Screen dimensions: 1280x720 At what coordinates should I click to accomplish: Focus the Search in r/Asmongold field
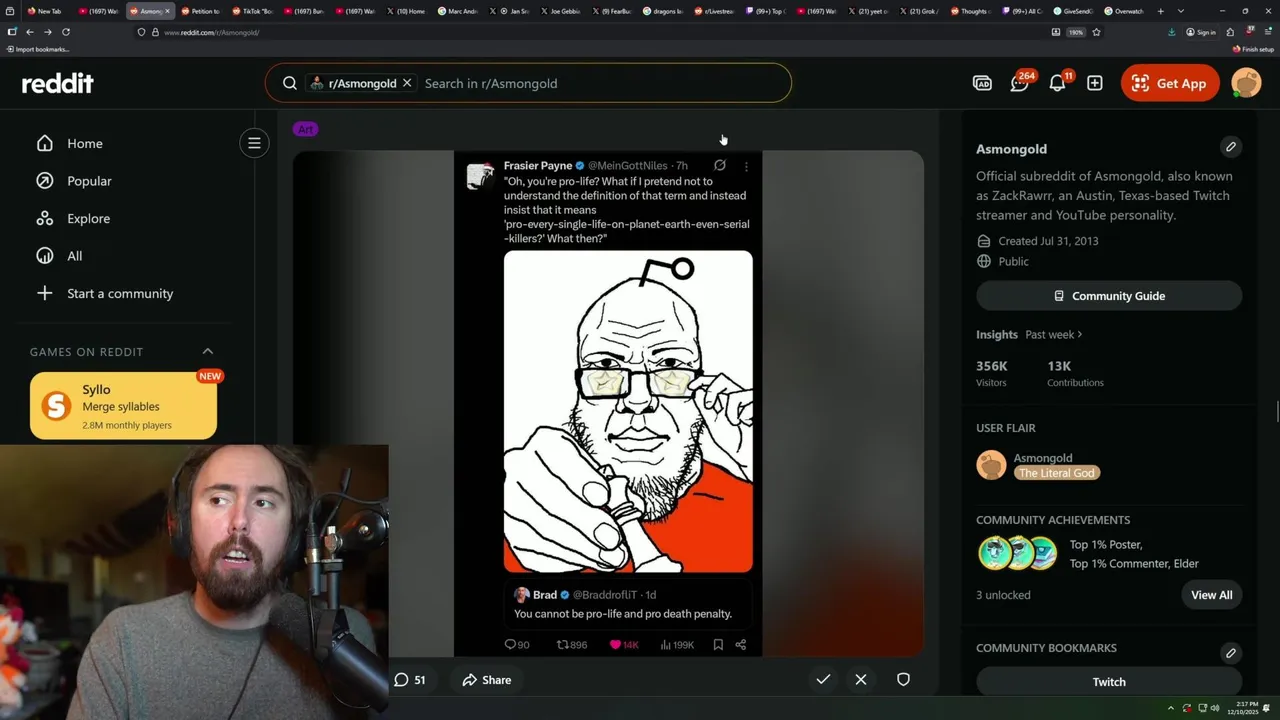[x=600, y=83]
